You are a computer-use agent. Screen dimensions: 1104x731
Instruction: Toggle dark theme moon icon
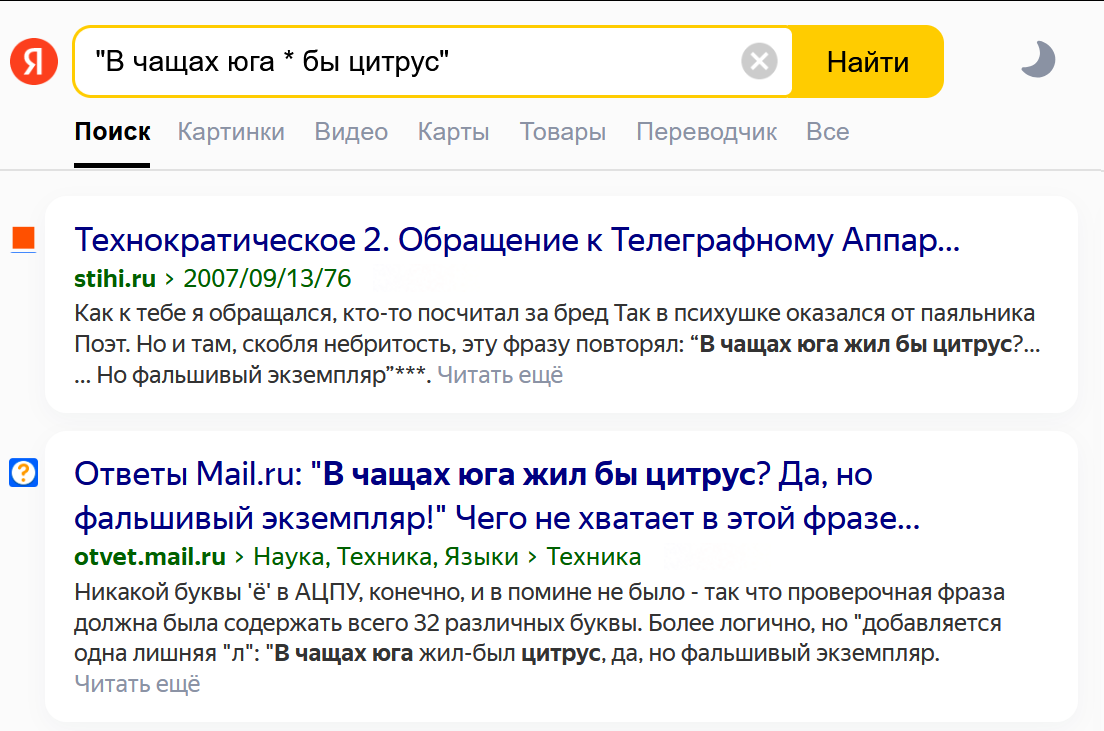(x=1038, y=61)
